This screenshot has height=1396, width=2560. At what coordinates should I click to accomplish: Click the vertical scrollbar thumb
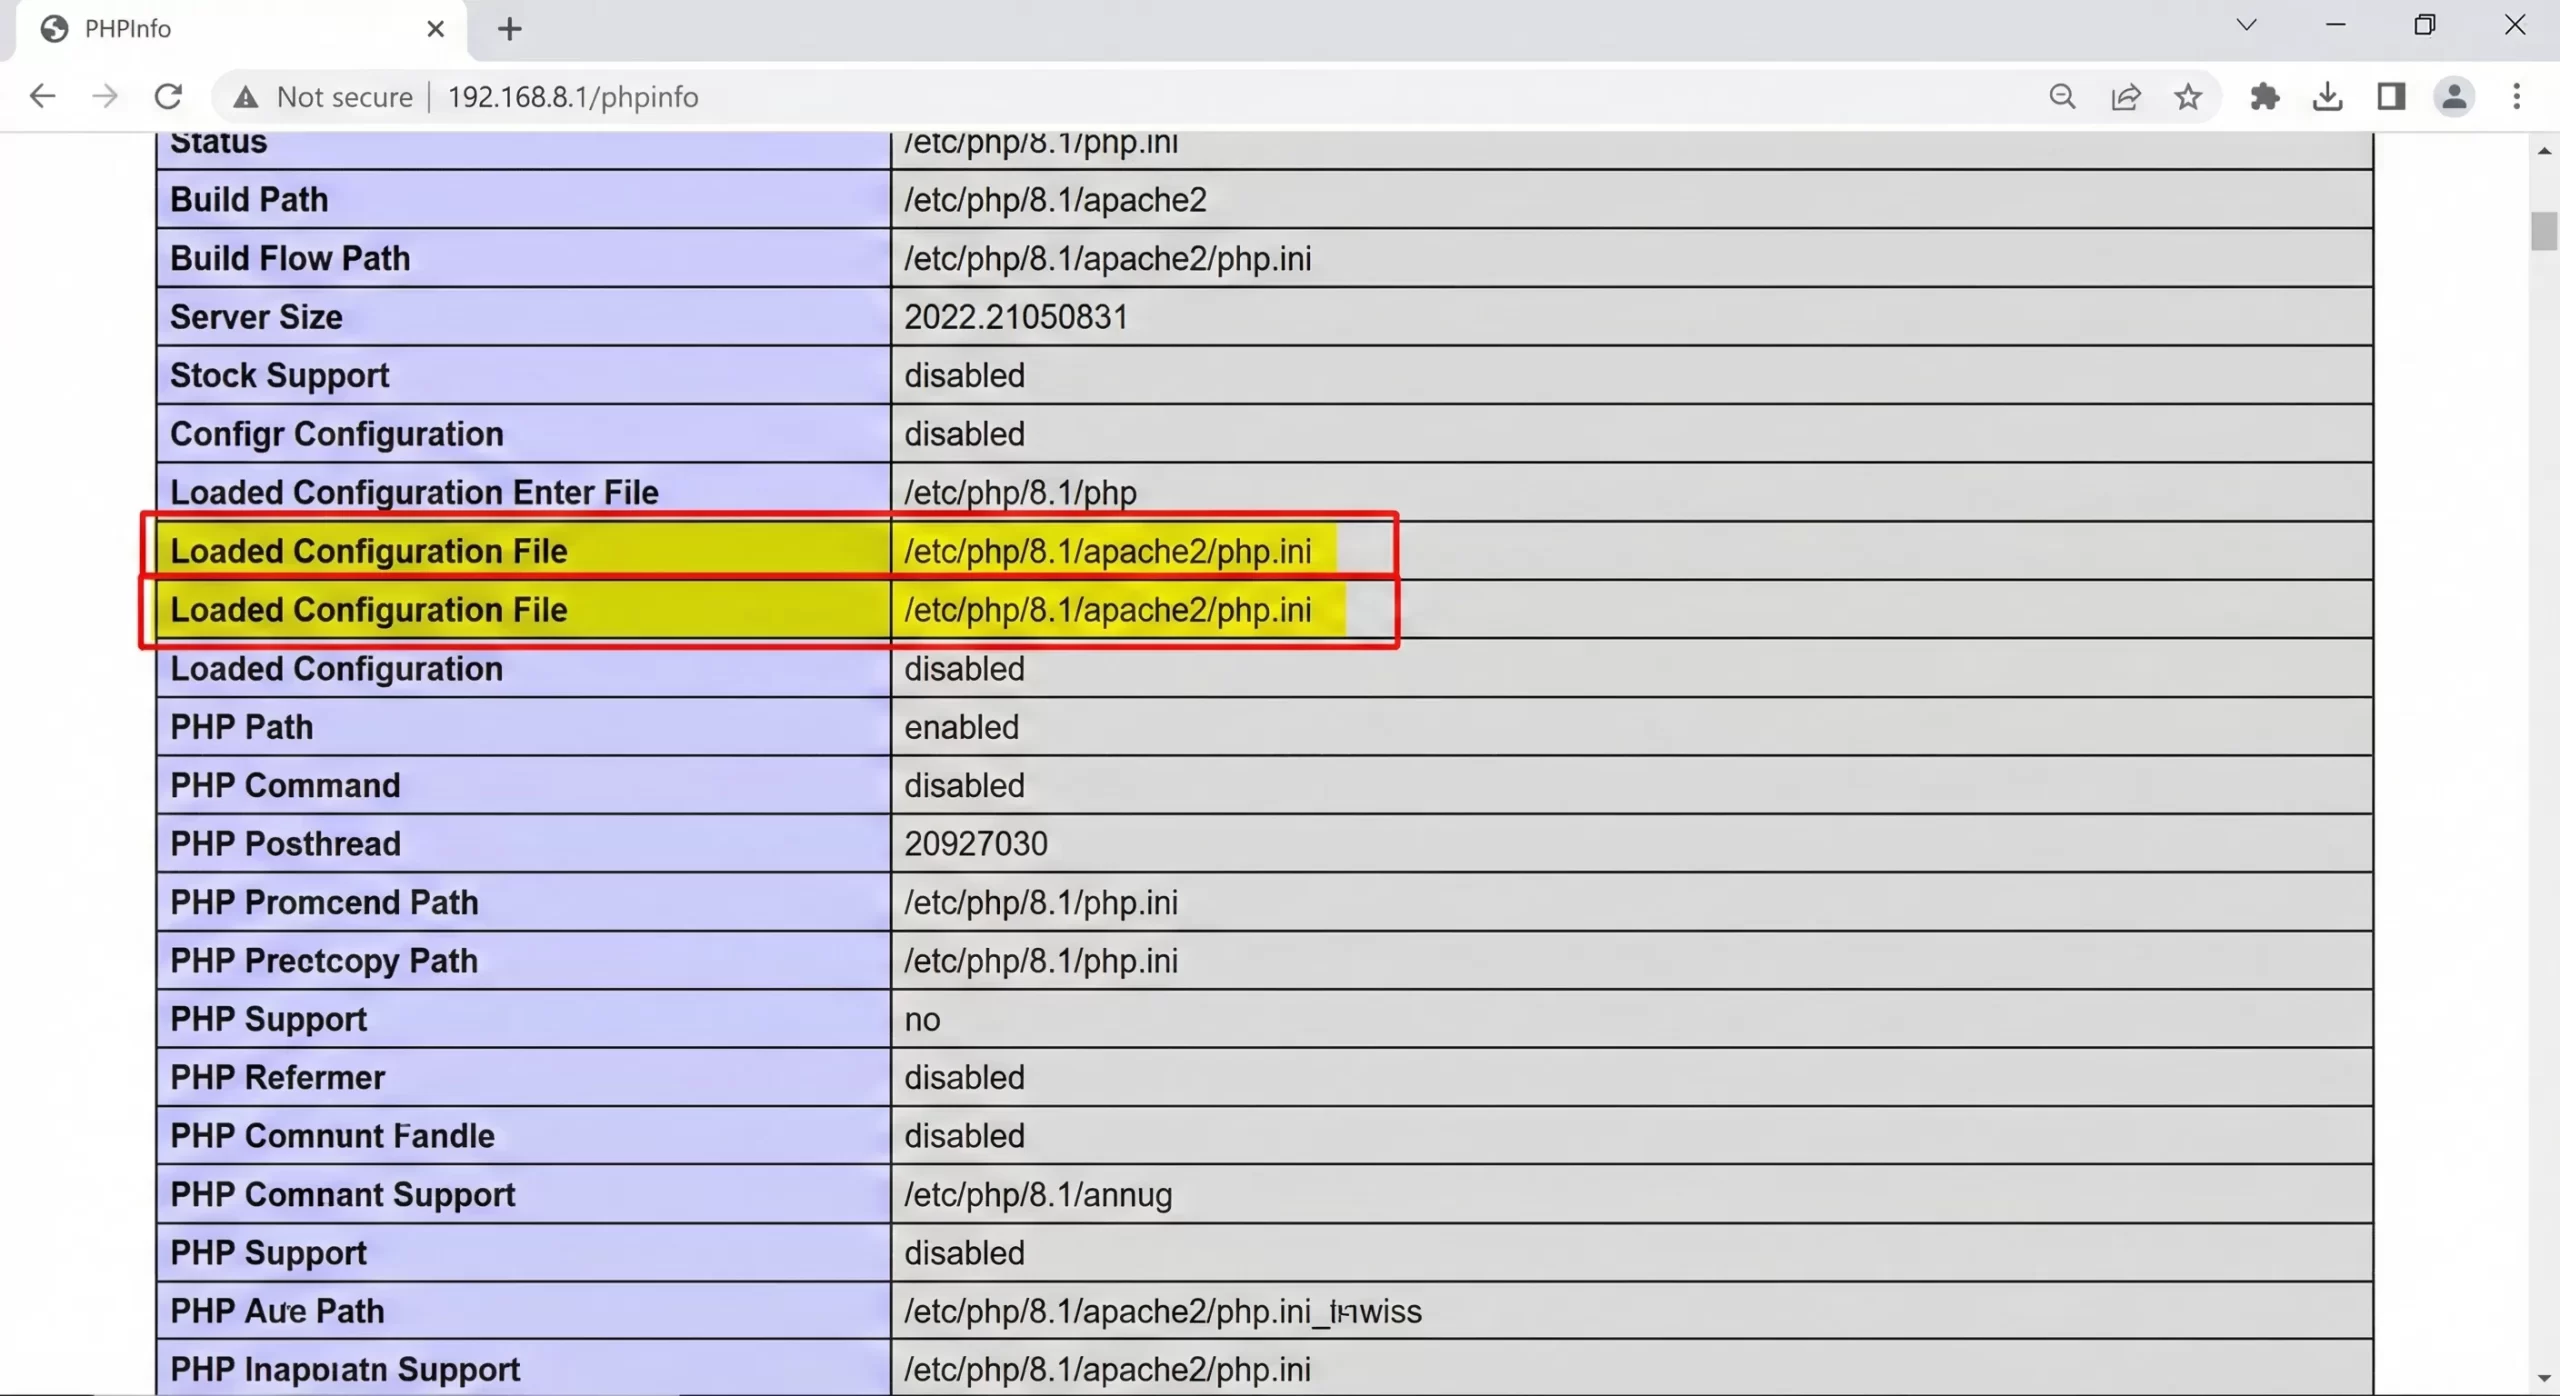tap(2543, 232)
